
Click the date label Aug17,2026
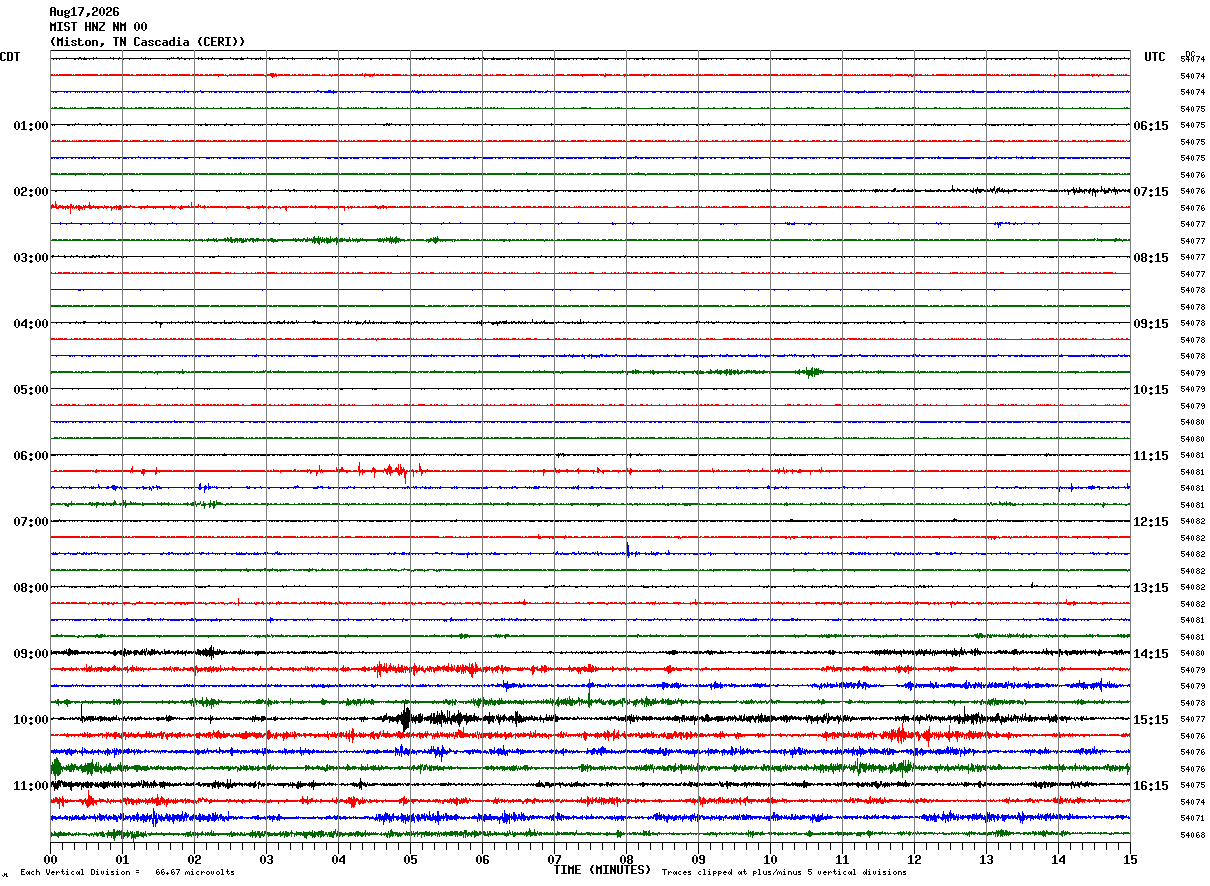[84, 12]
